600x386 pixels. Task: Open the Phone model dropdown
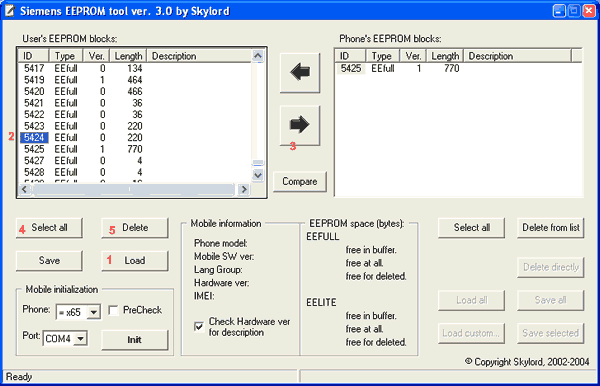click(94, 313)
